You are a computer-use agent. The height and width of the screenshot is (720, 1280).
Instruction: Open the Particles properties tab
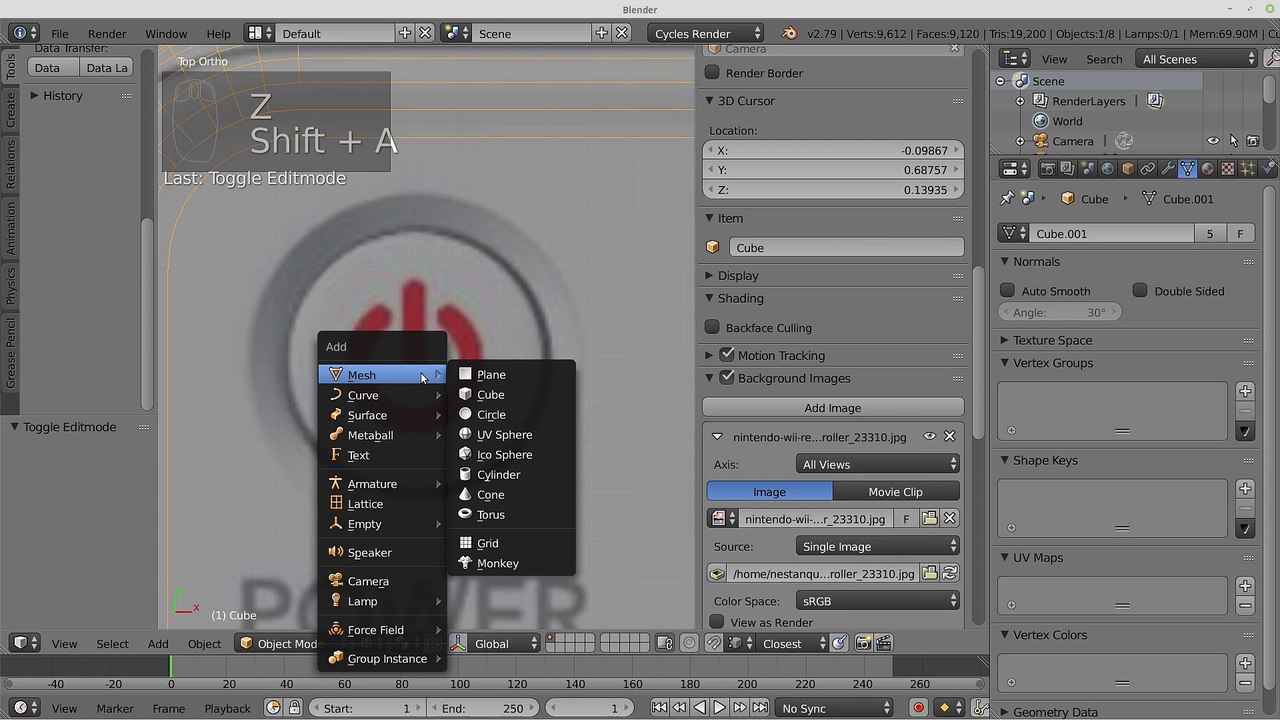tap(1247, 169)
